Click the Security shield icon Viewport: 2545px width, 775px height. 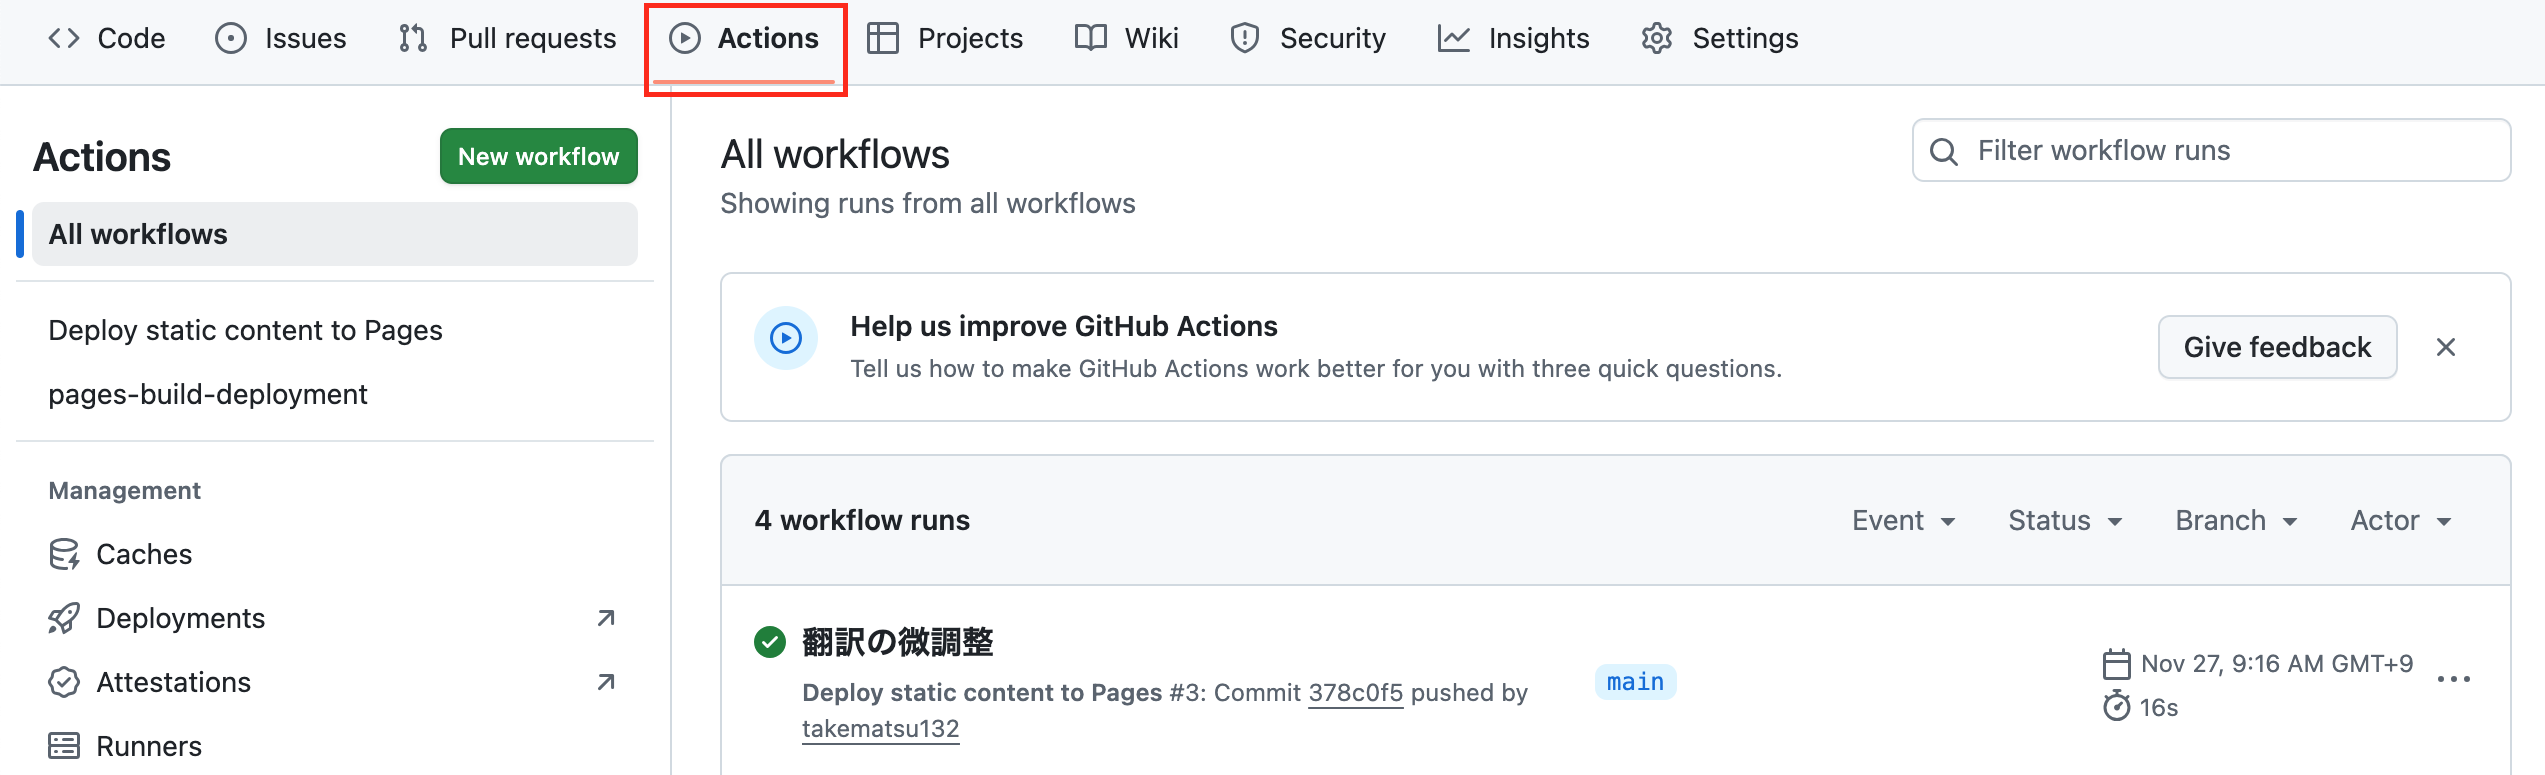pyautogui.click(x=1243, y=38)
